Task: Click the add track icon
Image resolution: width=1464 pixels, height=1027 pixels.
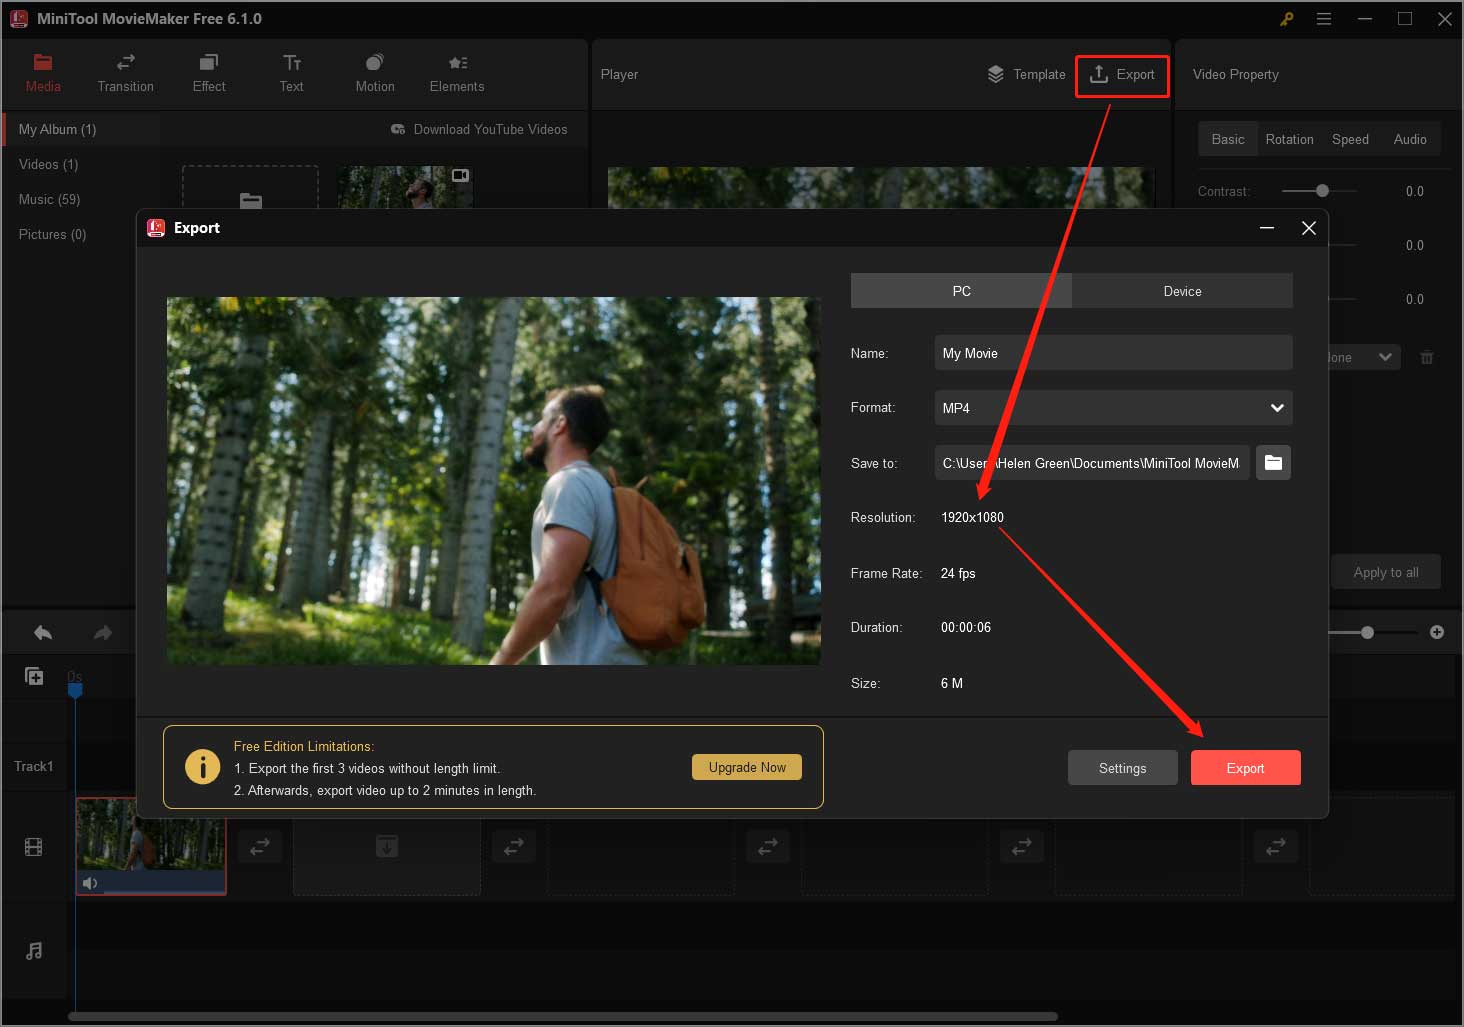Action: tap(34, 677)
